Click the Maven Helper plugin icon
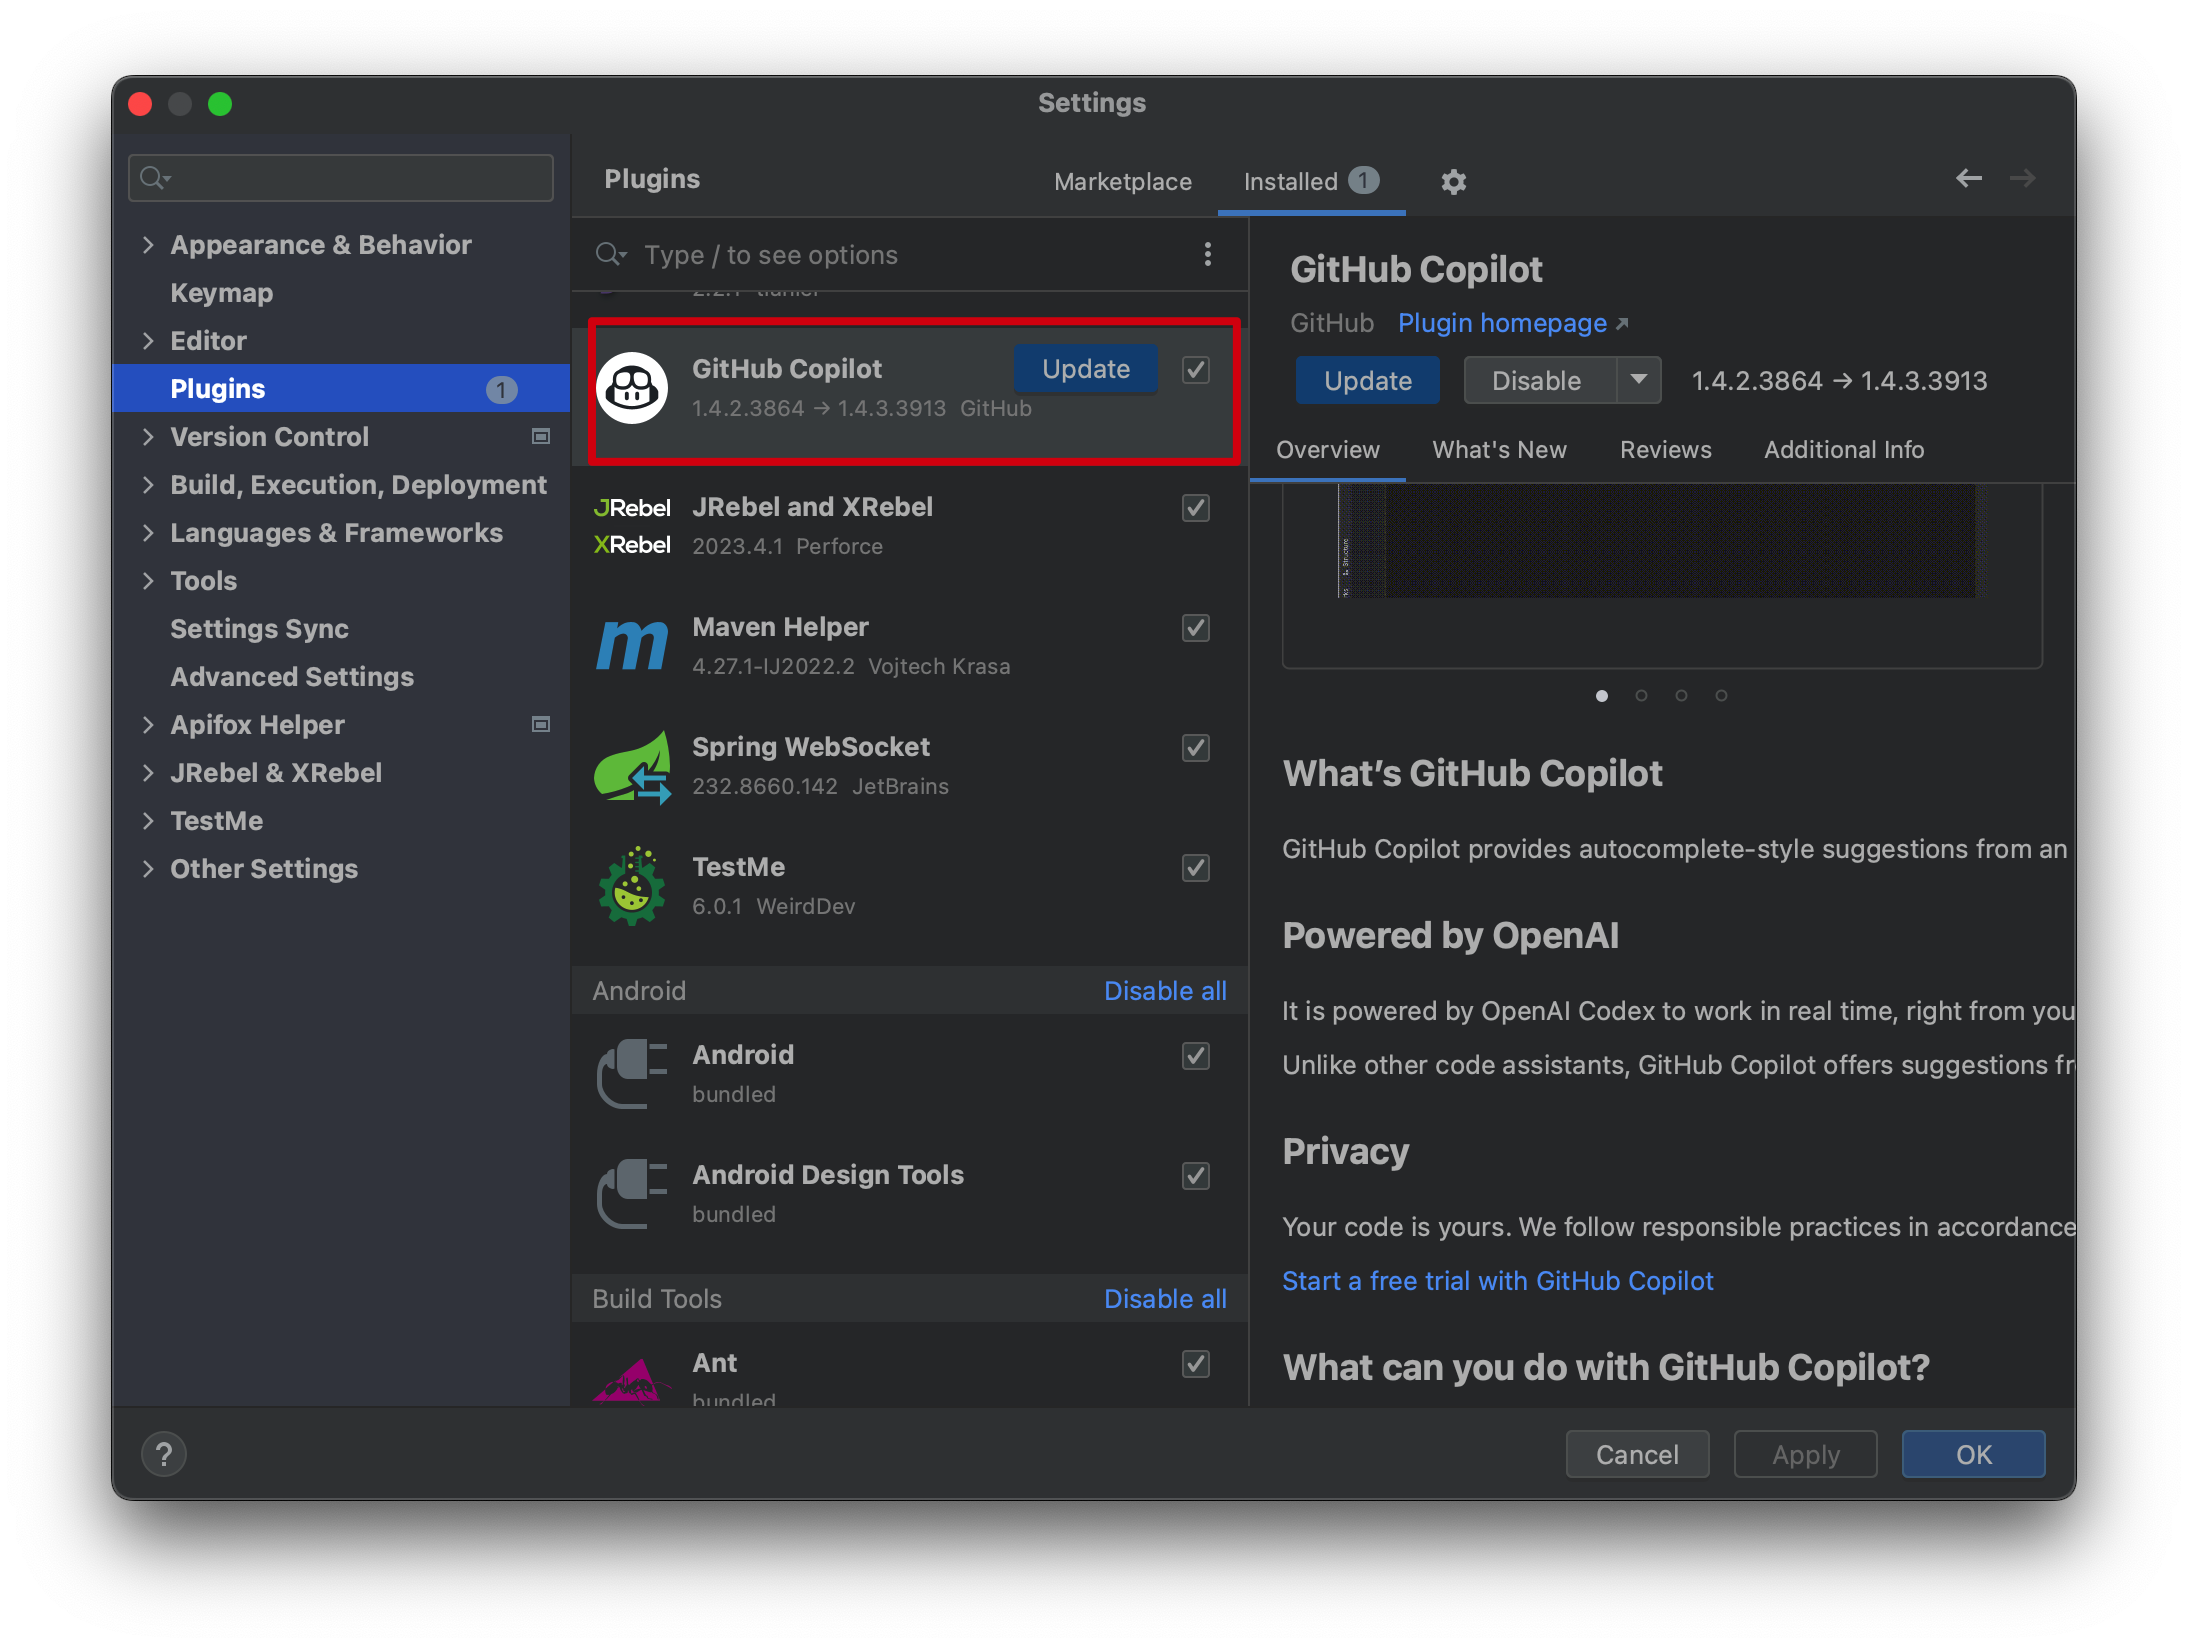2188x1648 pixels. tap(632, 645)
